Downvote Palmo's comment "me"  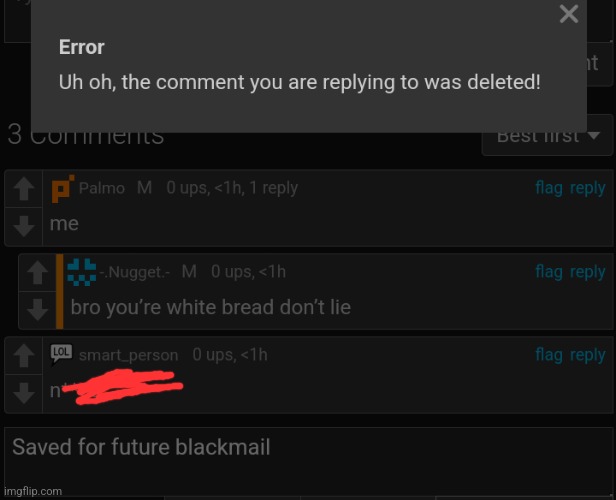click(24, 226)
